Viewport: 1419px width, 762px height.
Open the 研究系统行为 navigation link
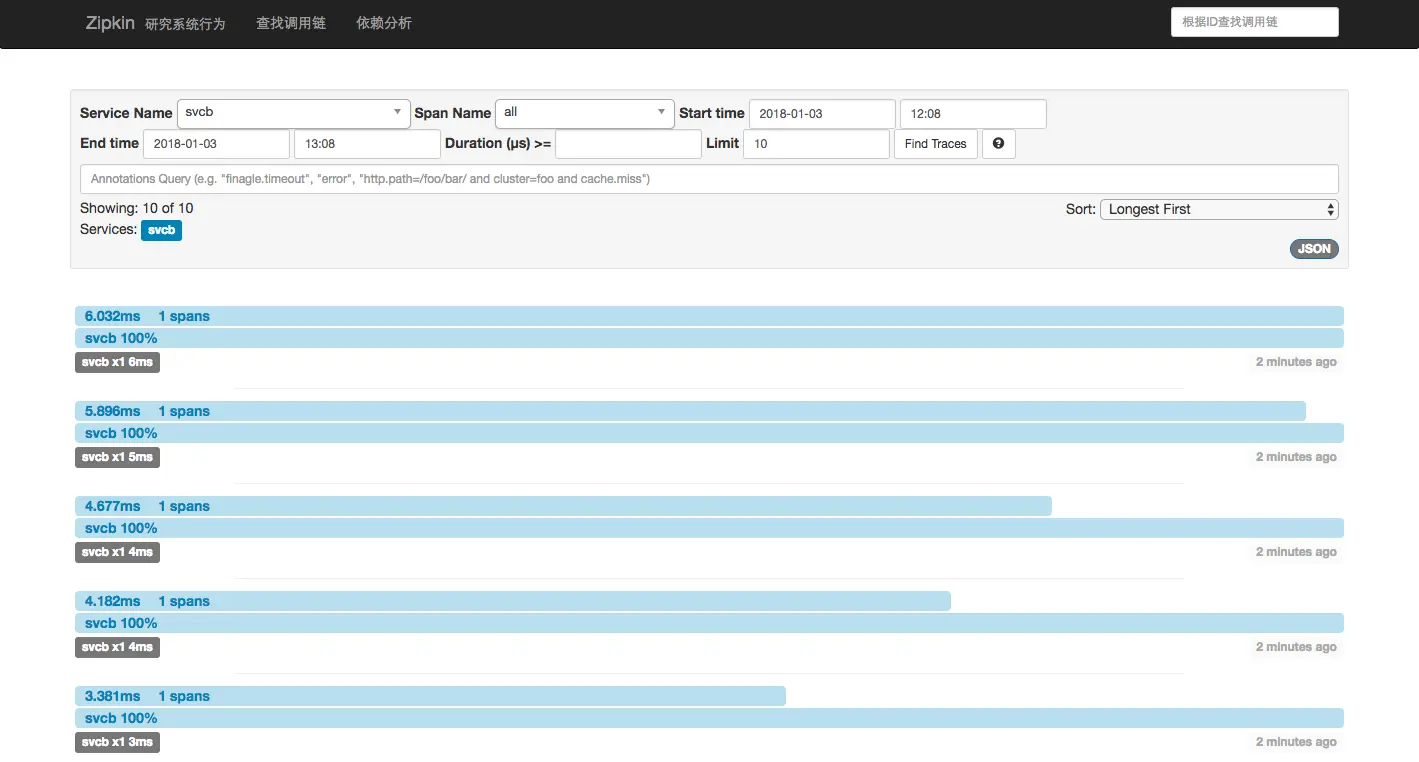185,23
